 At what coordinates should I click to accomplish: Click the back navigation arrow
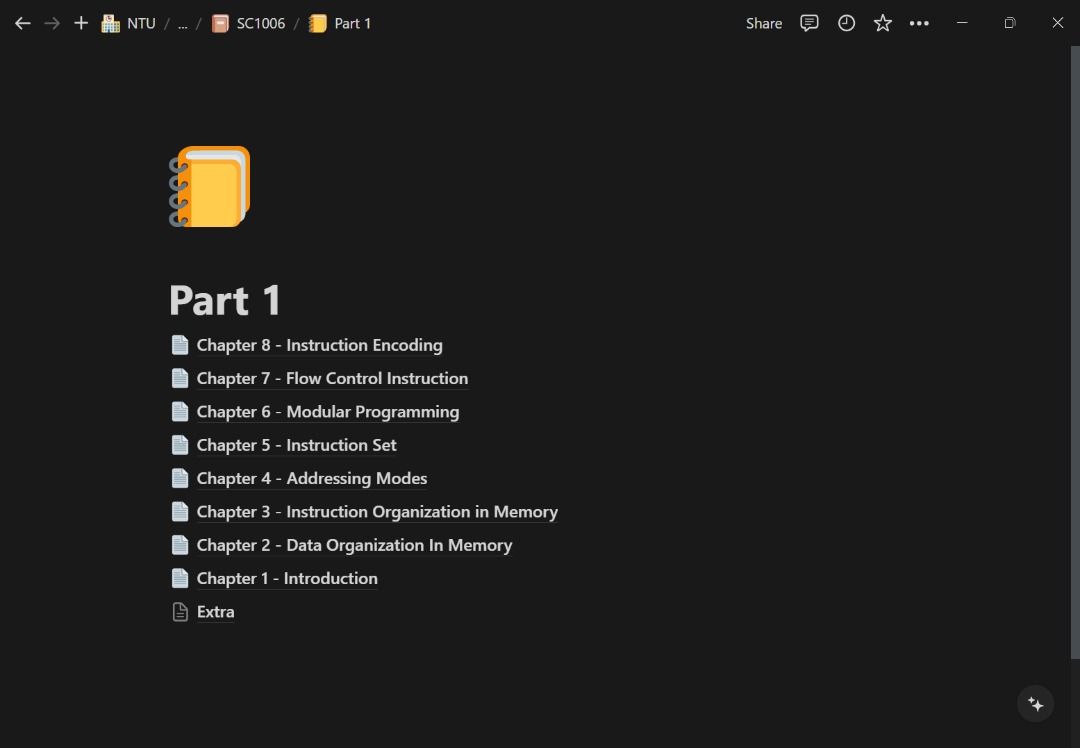pos(22,23)
